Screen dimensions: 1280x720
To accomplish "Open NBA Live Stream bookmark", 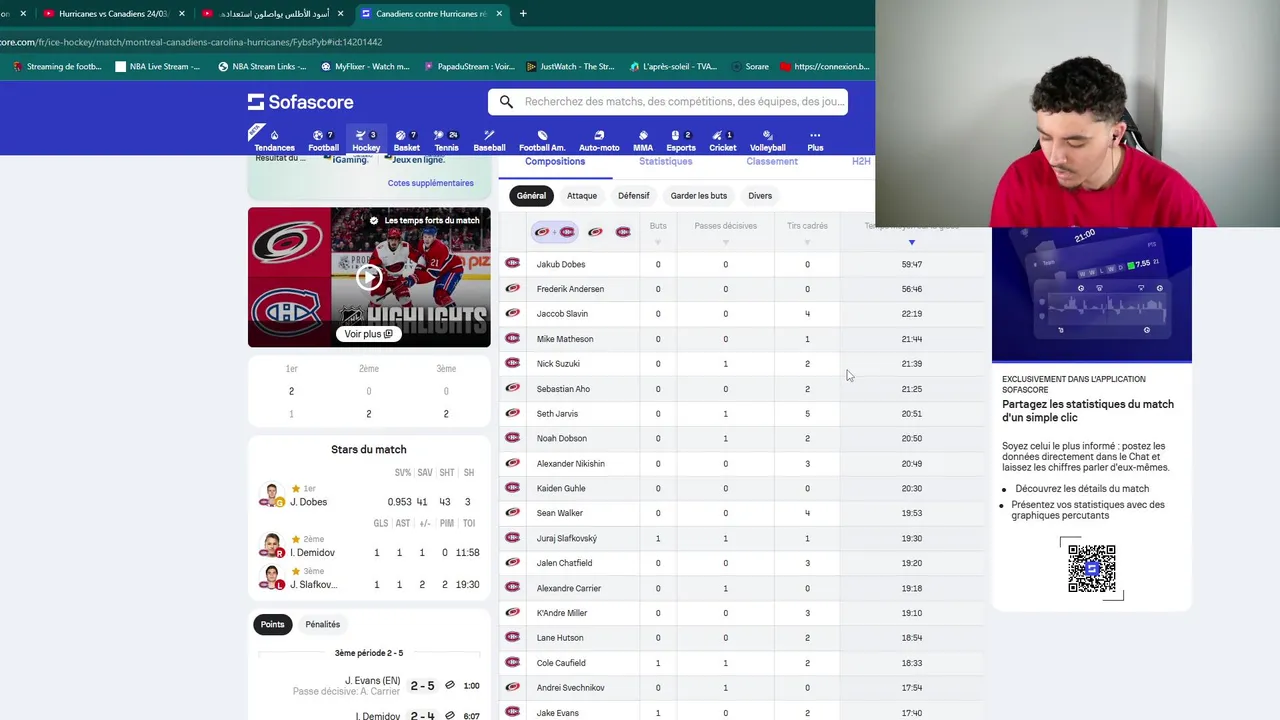I will (x=158, y=67).
